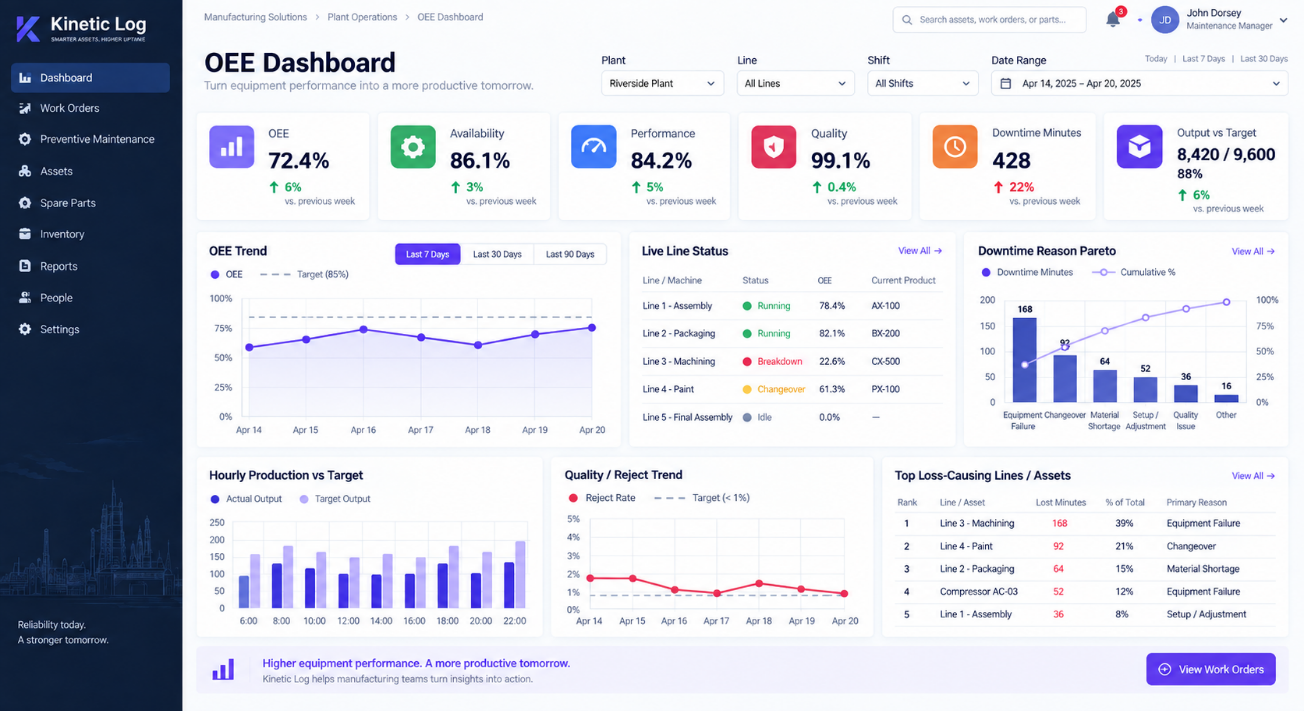Screen dimensions: 1304x711
Task: Click the search assets input field
Action: (x=990, y=19)
